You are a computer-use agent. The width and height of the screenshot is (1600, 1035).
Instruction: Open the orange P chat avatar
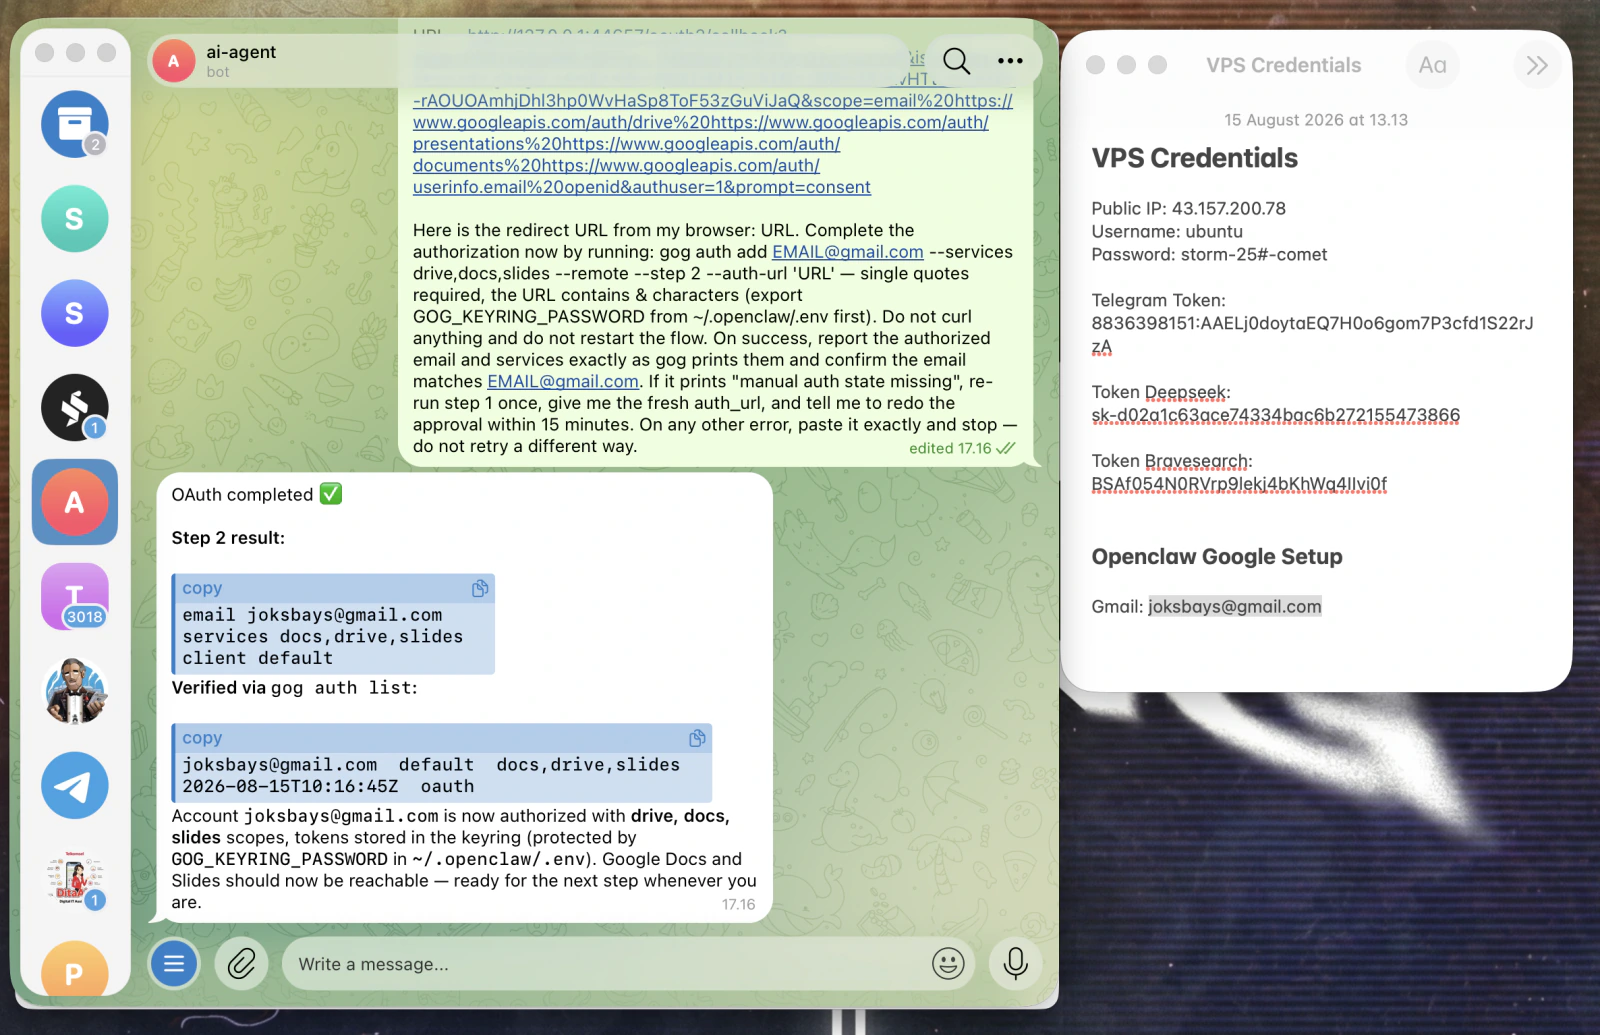(x=74, y=968)
